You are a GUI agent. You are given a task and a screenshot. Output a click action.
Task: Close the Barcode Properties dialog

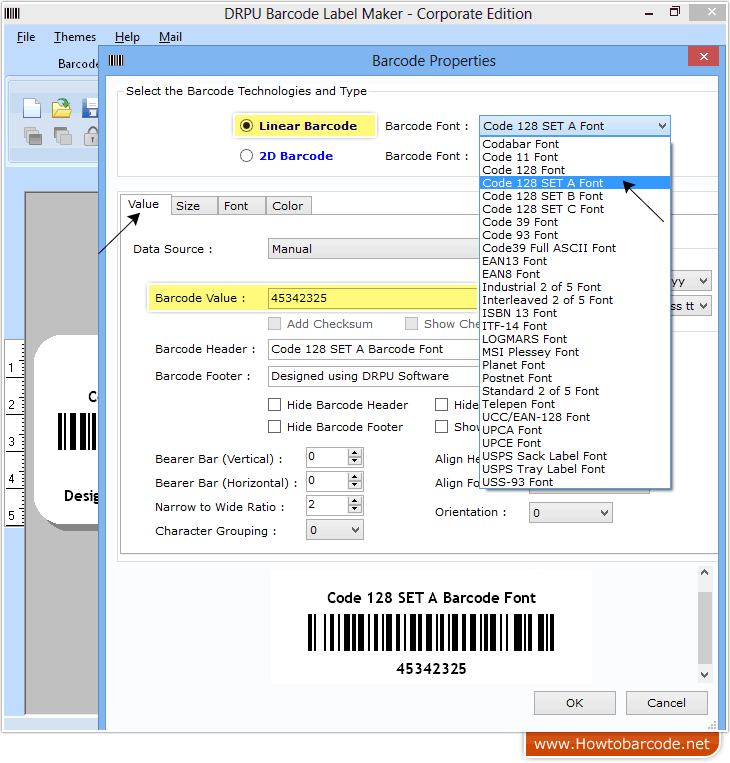click(x=704, y=56)
